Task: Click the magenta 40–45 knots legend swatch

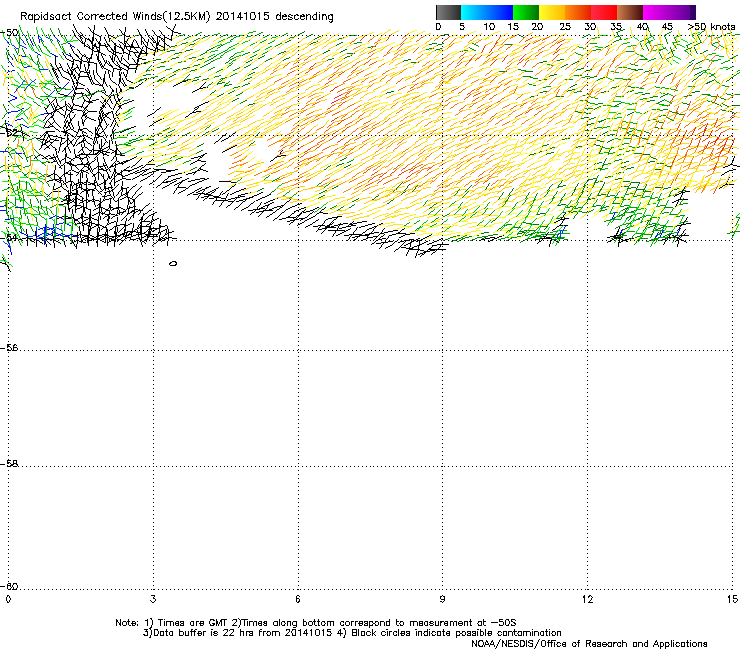Action: click(656, 12)
